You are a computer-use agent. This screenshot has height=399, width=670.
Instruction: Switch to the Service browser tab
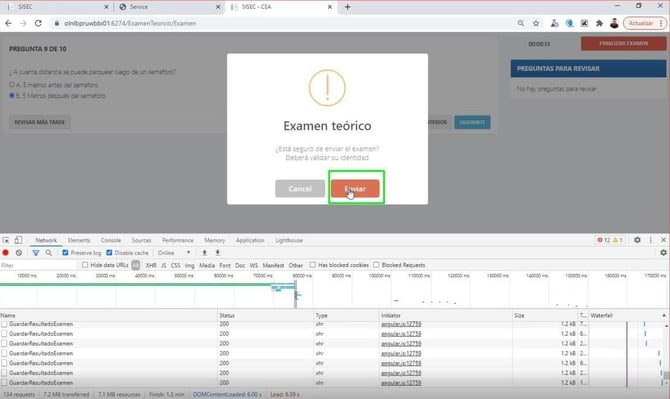[169, 7]
